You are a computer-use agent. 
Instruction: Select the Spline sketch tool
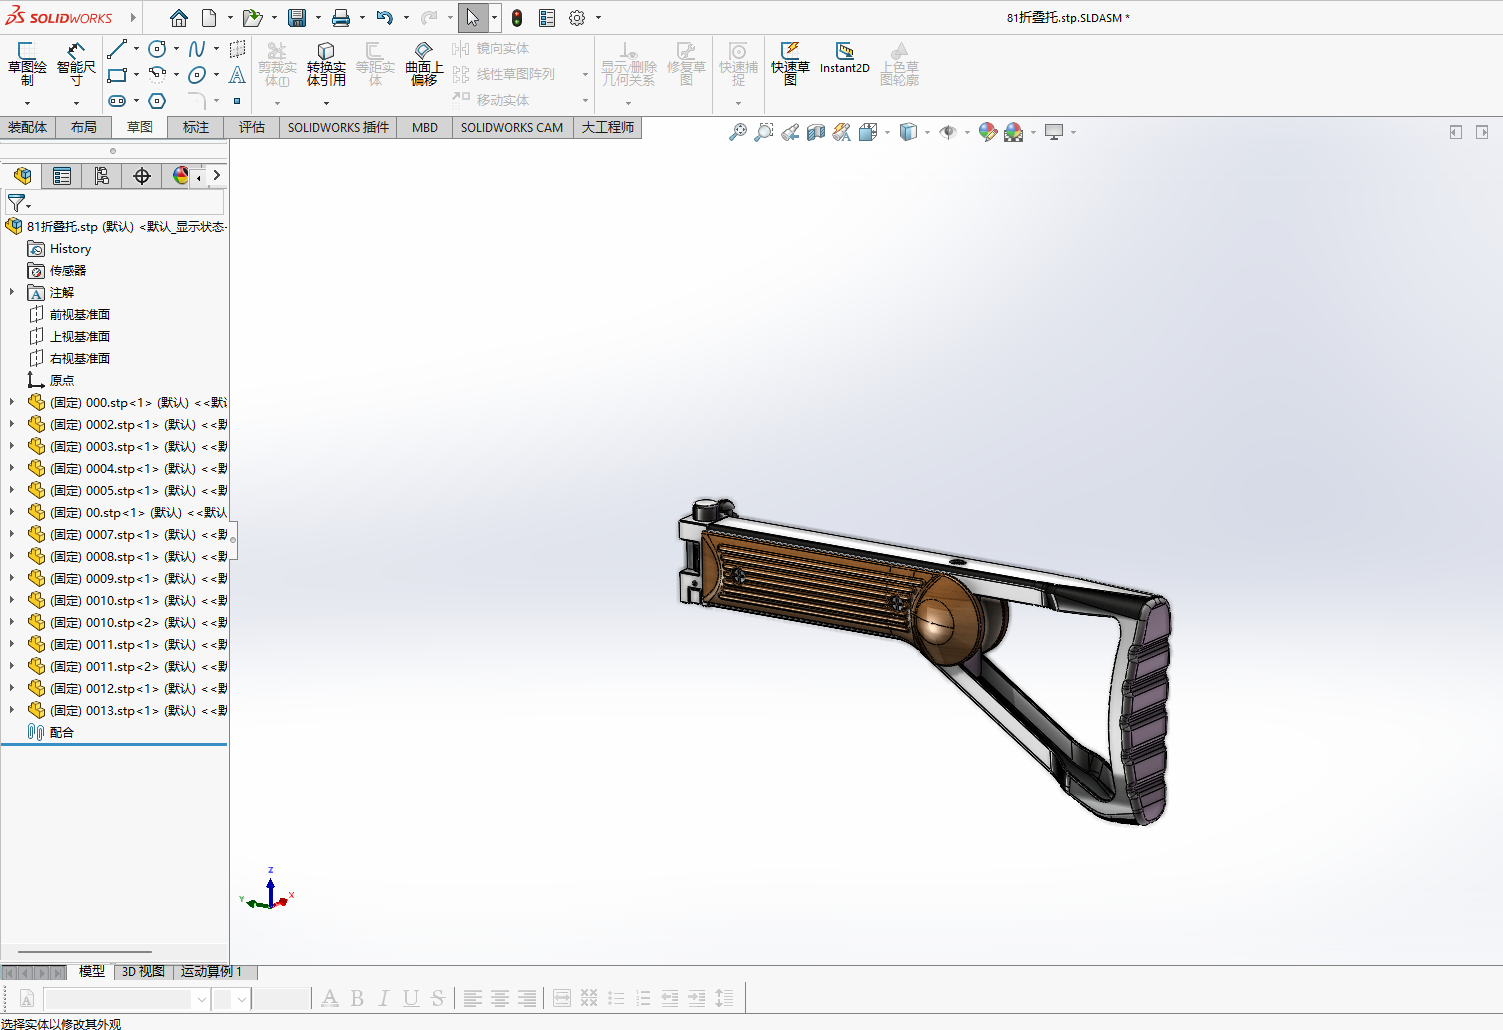click(x=197, y=48)
